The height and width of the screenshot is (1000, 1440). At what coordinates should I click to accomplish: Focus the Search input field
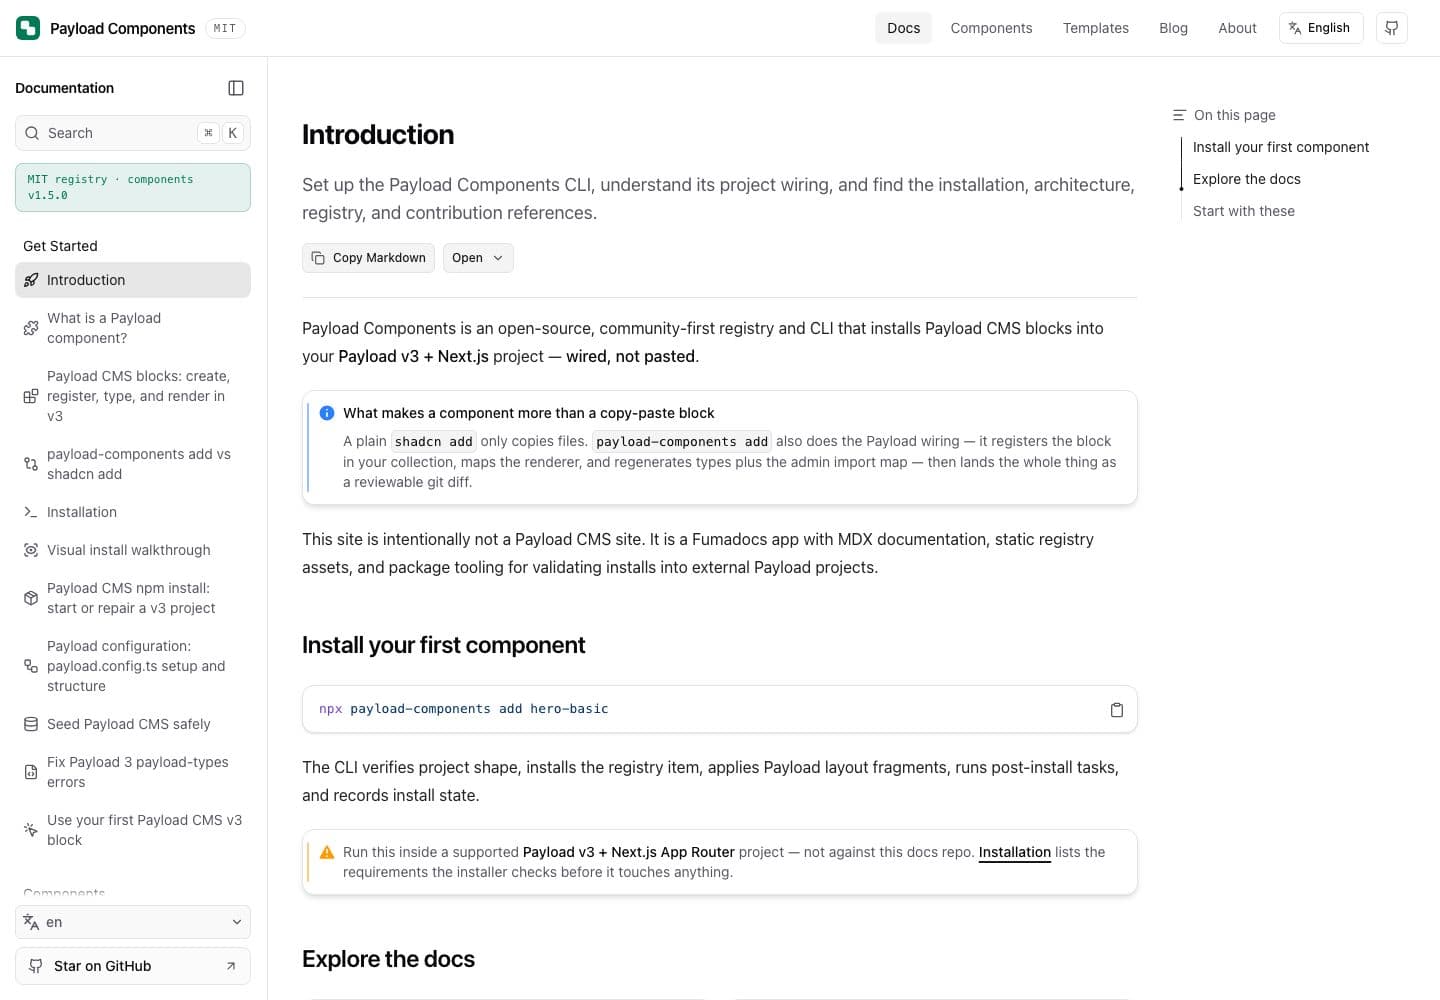click(x=133, y=133)
